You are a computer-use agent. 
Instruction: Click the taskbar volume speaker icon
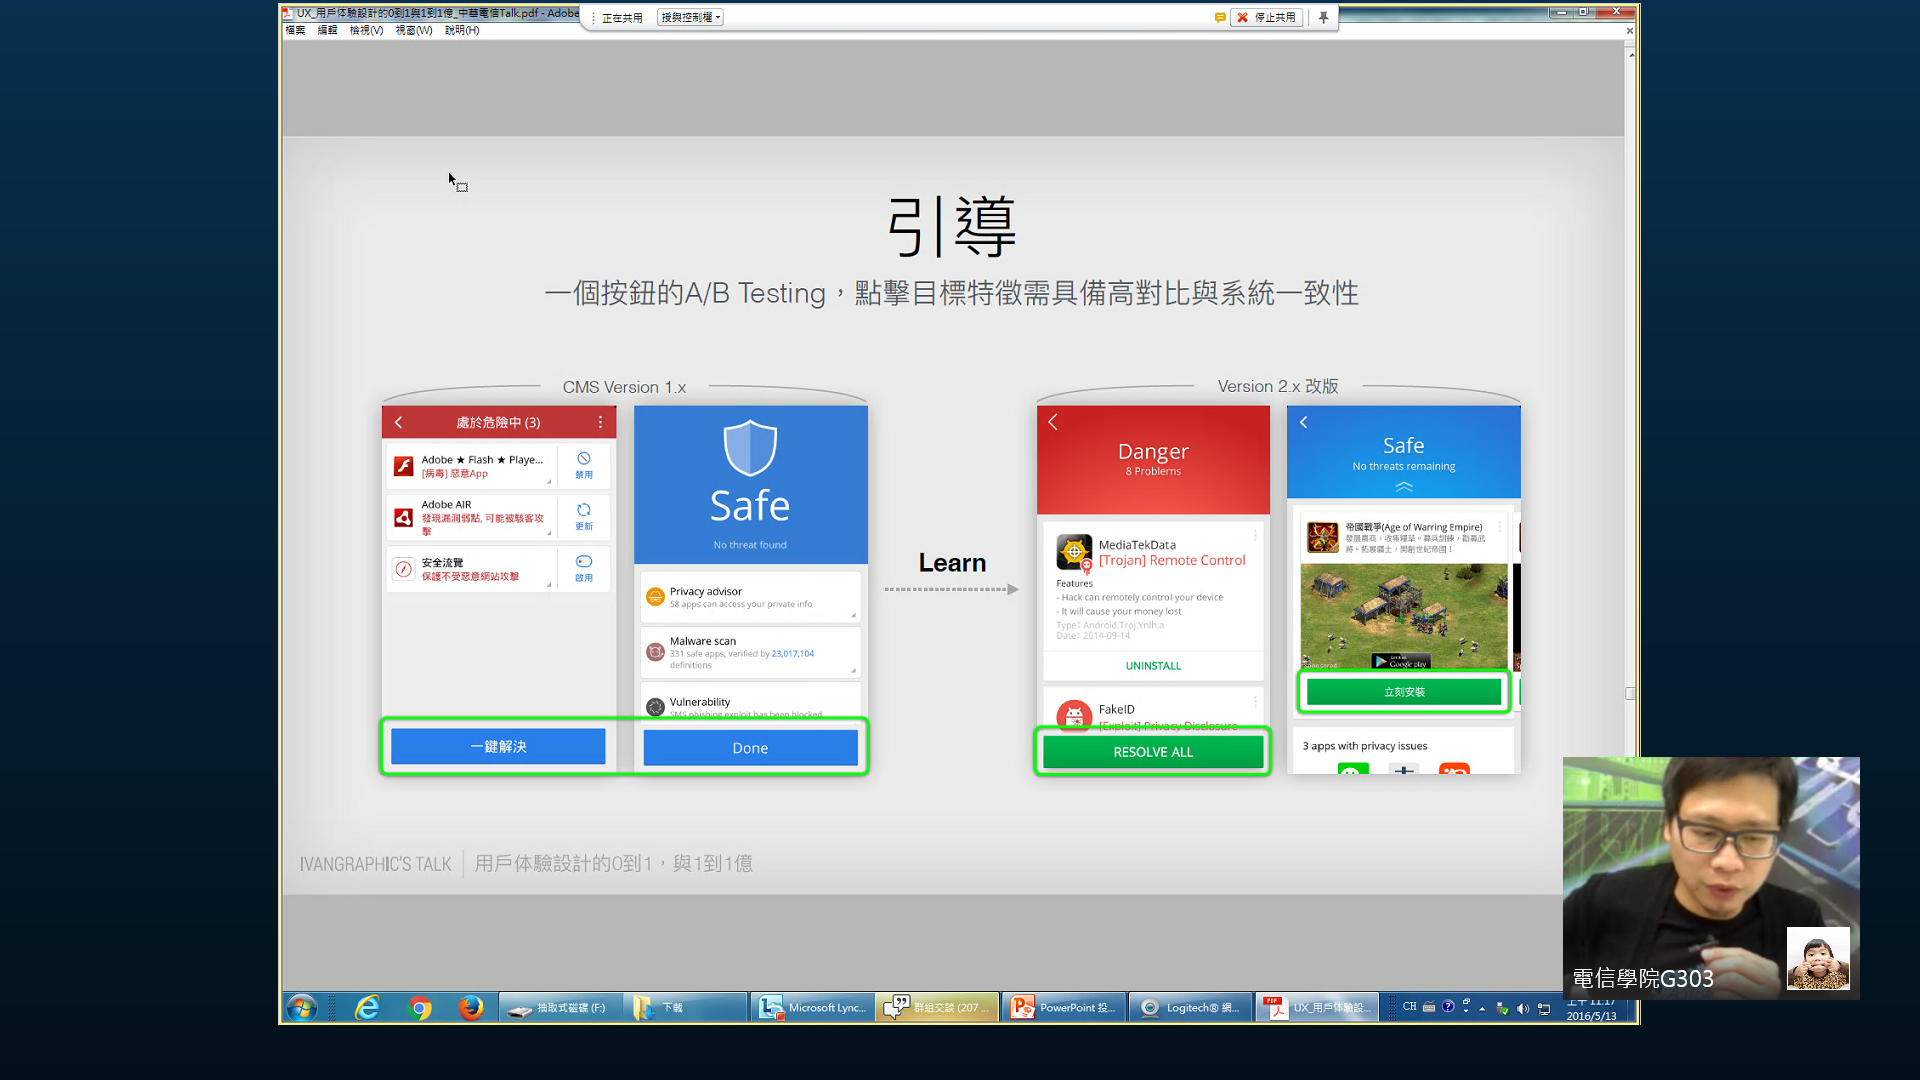click(1522, 1008)
